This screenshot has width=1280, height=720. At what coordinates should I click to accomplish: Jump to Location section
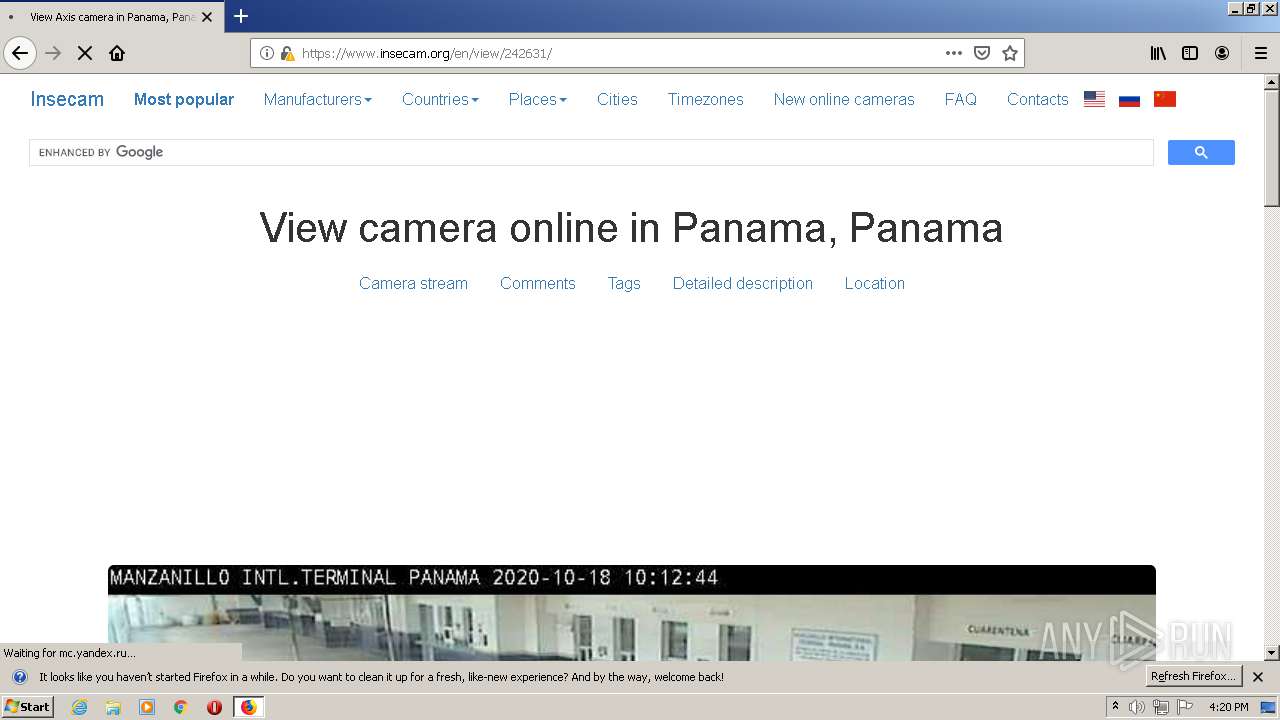[874, 283]
